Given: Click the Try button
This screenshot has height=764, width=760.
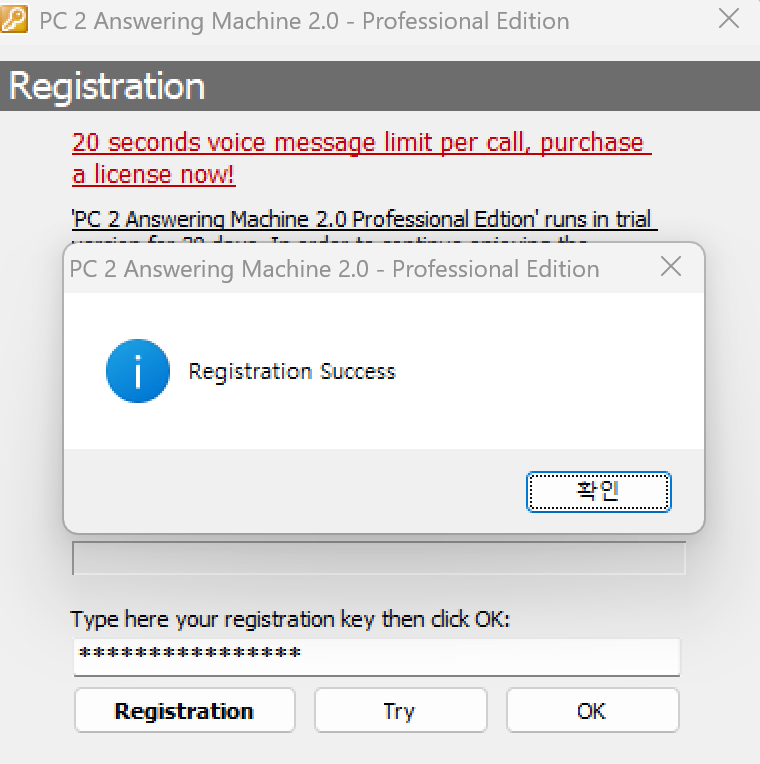Looking at the screenshot, I should (x=400, y=710).
